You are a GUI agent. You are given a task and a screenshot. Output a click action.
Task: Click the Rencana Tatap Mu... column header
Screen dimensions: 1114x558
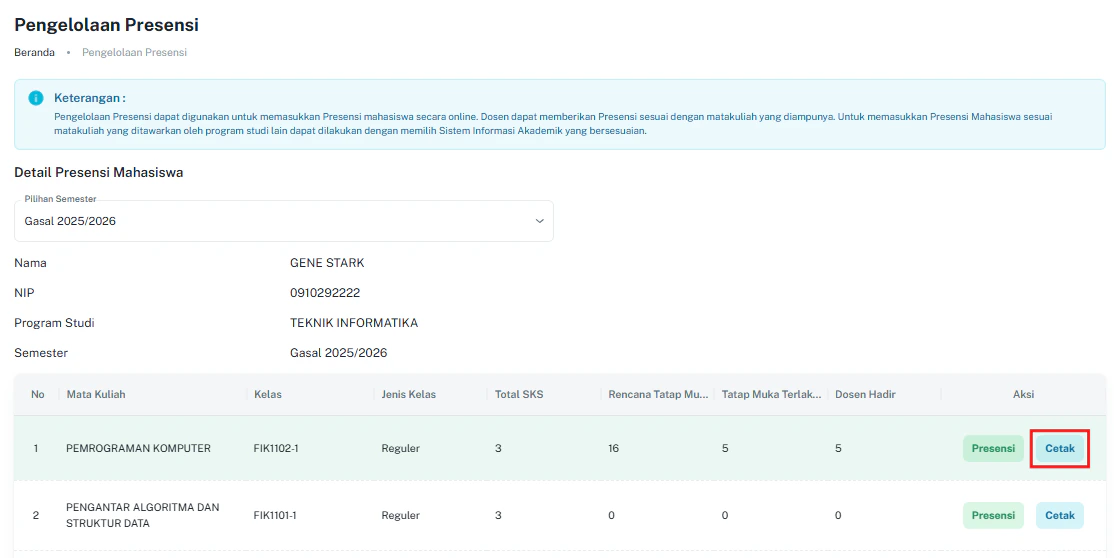[658, 394]
